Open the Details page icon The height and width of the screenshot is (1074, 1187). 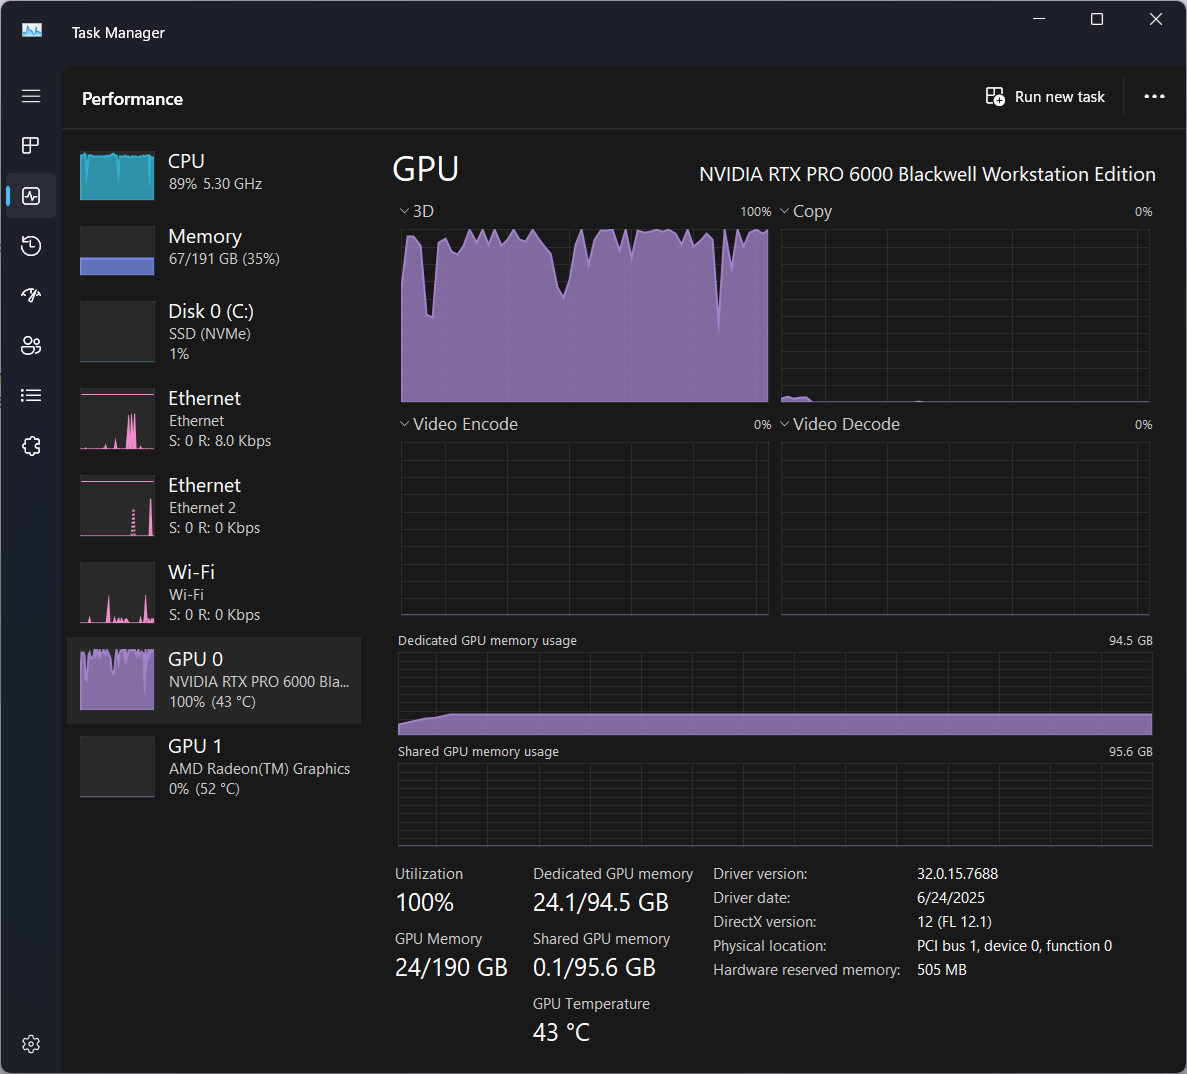(x=31, y=395)
